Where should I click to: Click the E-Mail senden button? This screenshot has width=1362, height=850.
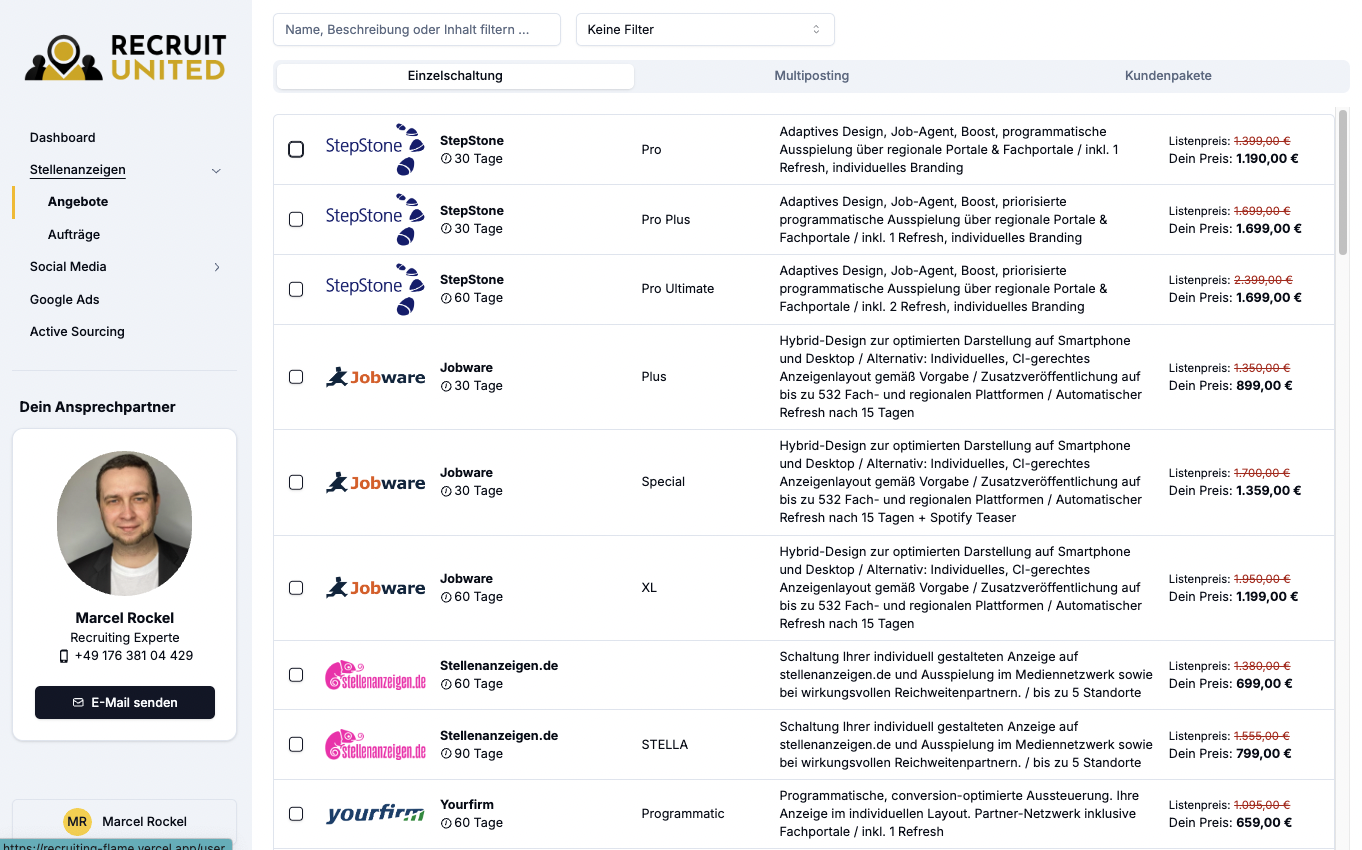click(125, 703)
